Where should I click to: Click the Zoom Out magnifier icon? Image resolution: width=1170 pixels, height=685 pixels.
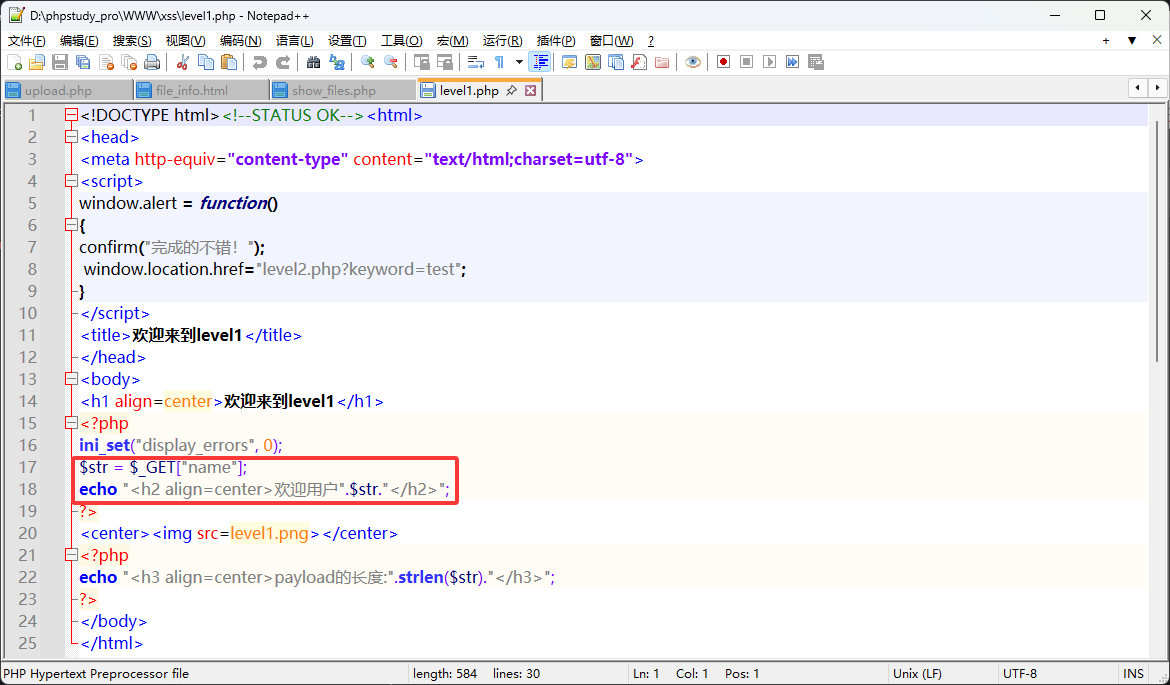click(x=390, y=62)
